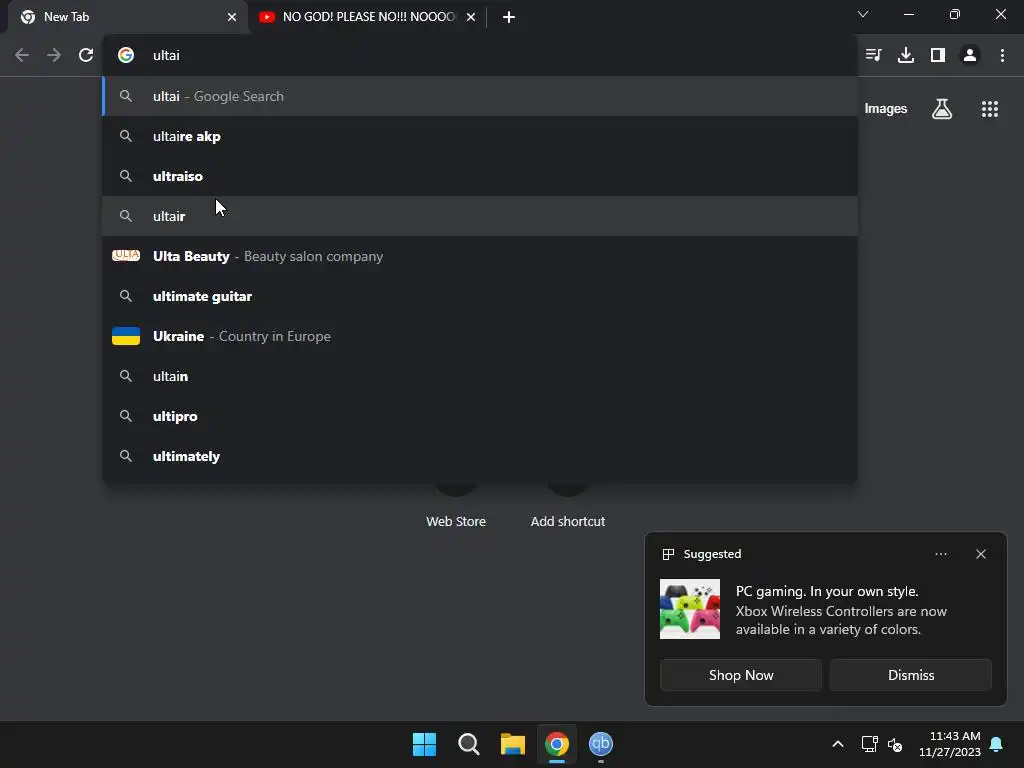Open the media controls icon in toolbar

click(x=873, y=56)
